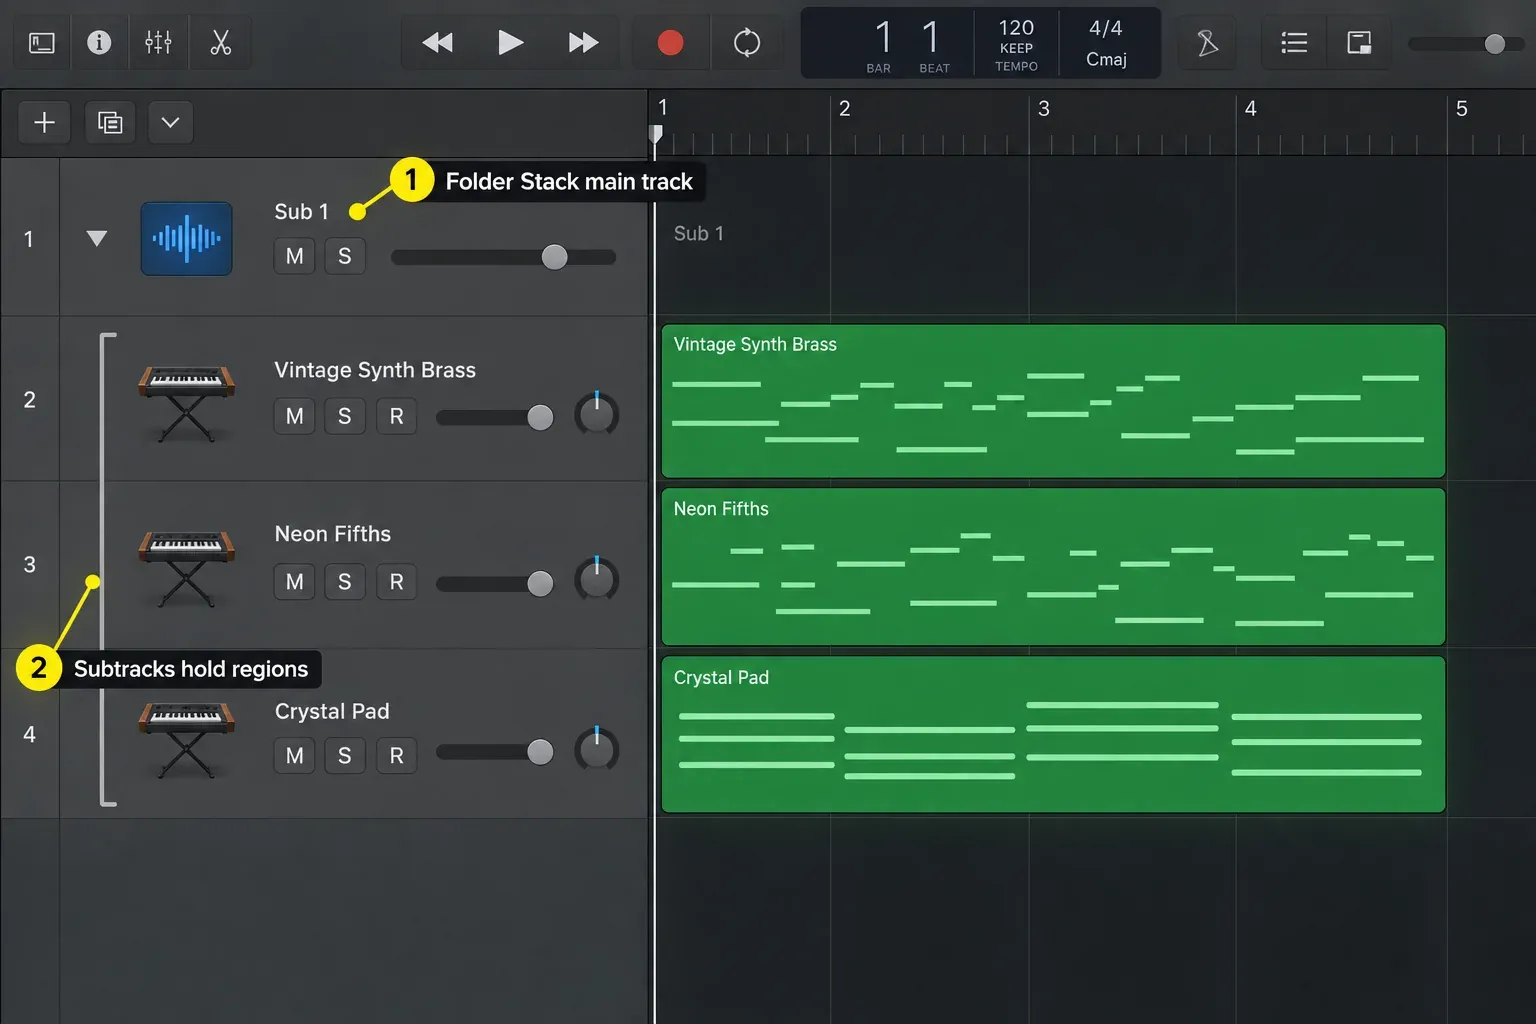Select the scissors edit tool
Image resolution: width=1536 pixels, height=1024 pixels.
coord(220,43)
